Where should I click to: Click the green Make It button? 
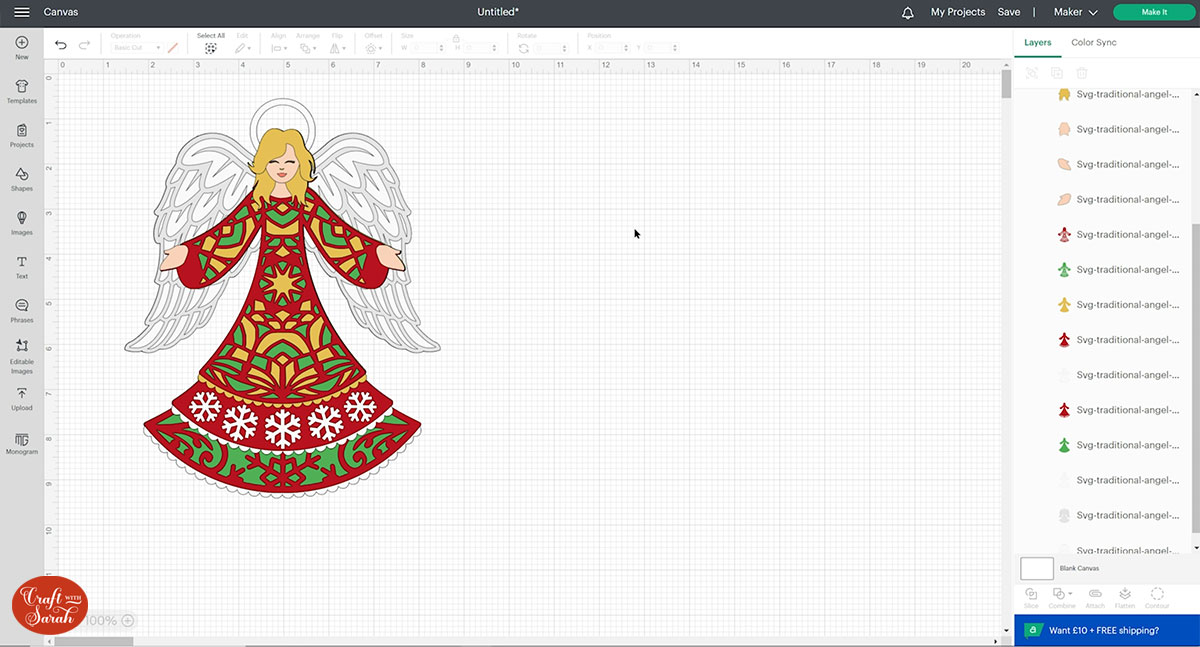(x=1153, y=12)
